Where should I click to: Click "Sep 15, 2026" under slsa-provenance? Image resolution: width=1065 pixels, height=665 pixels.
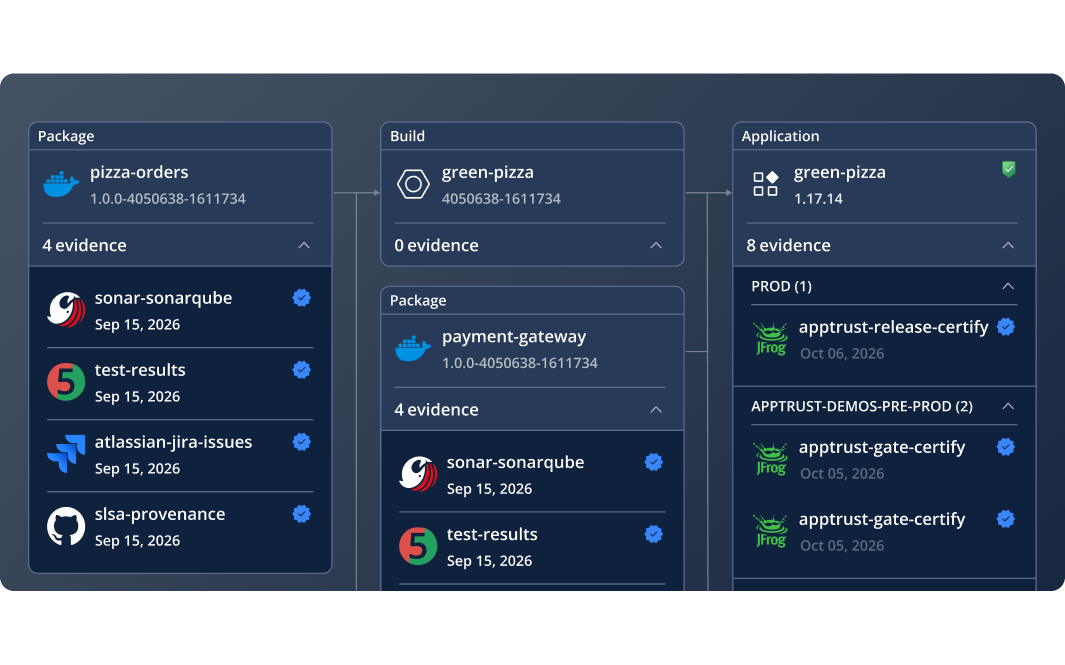tap(137, 541)
